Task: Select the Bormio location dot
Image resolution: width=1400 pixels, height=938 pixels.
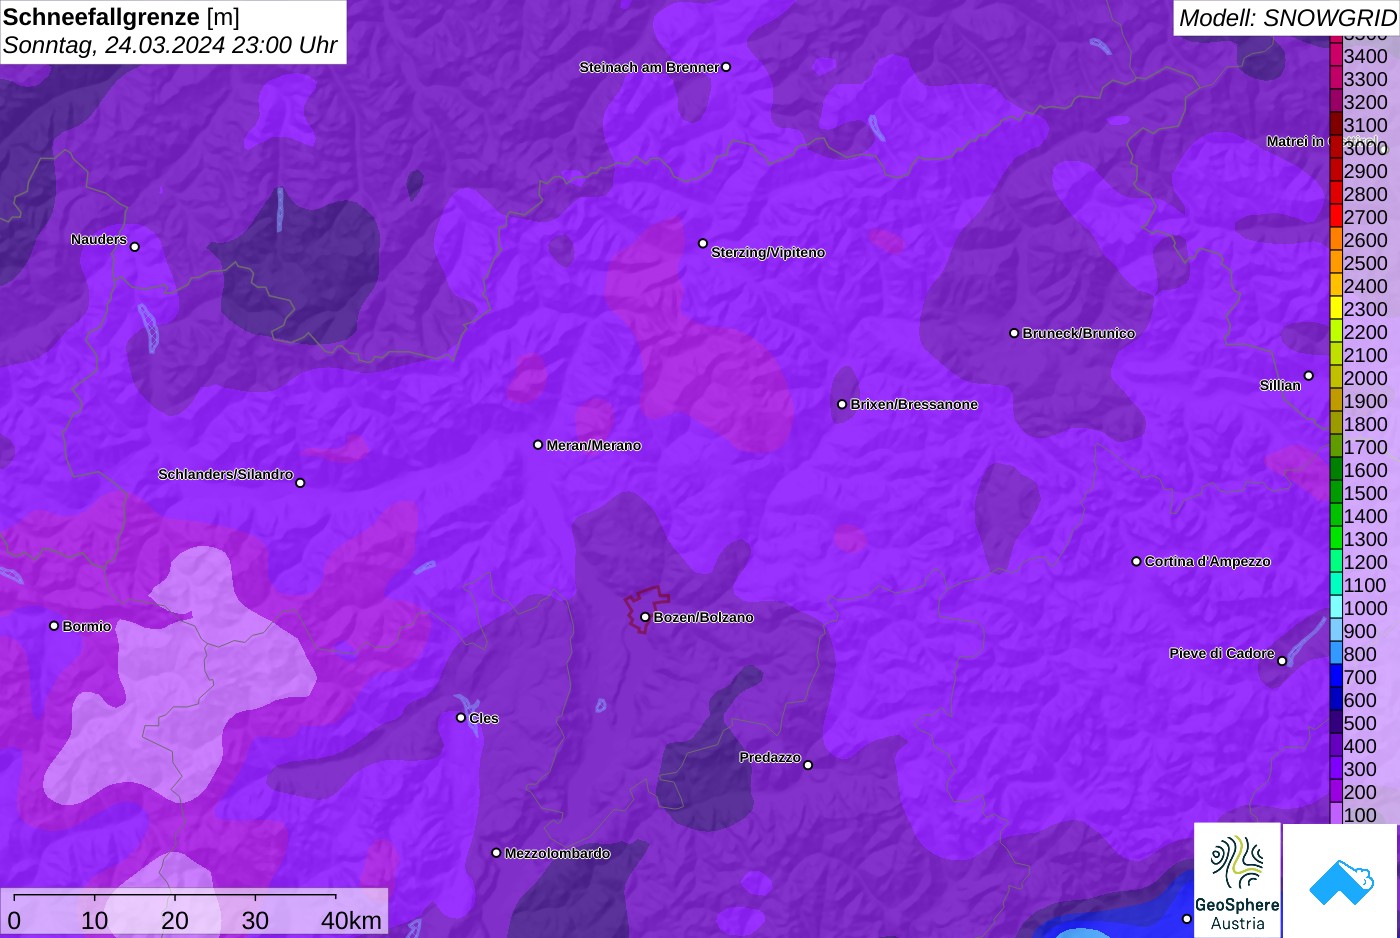Action: pyautogui.click(x=54, y=626)
